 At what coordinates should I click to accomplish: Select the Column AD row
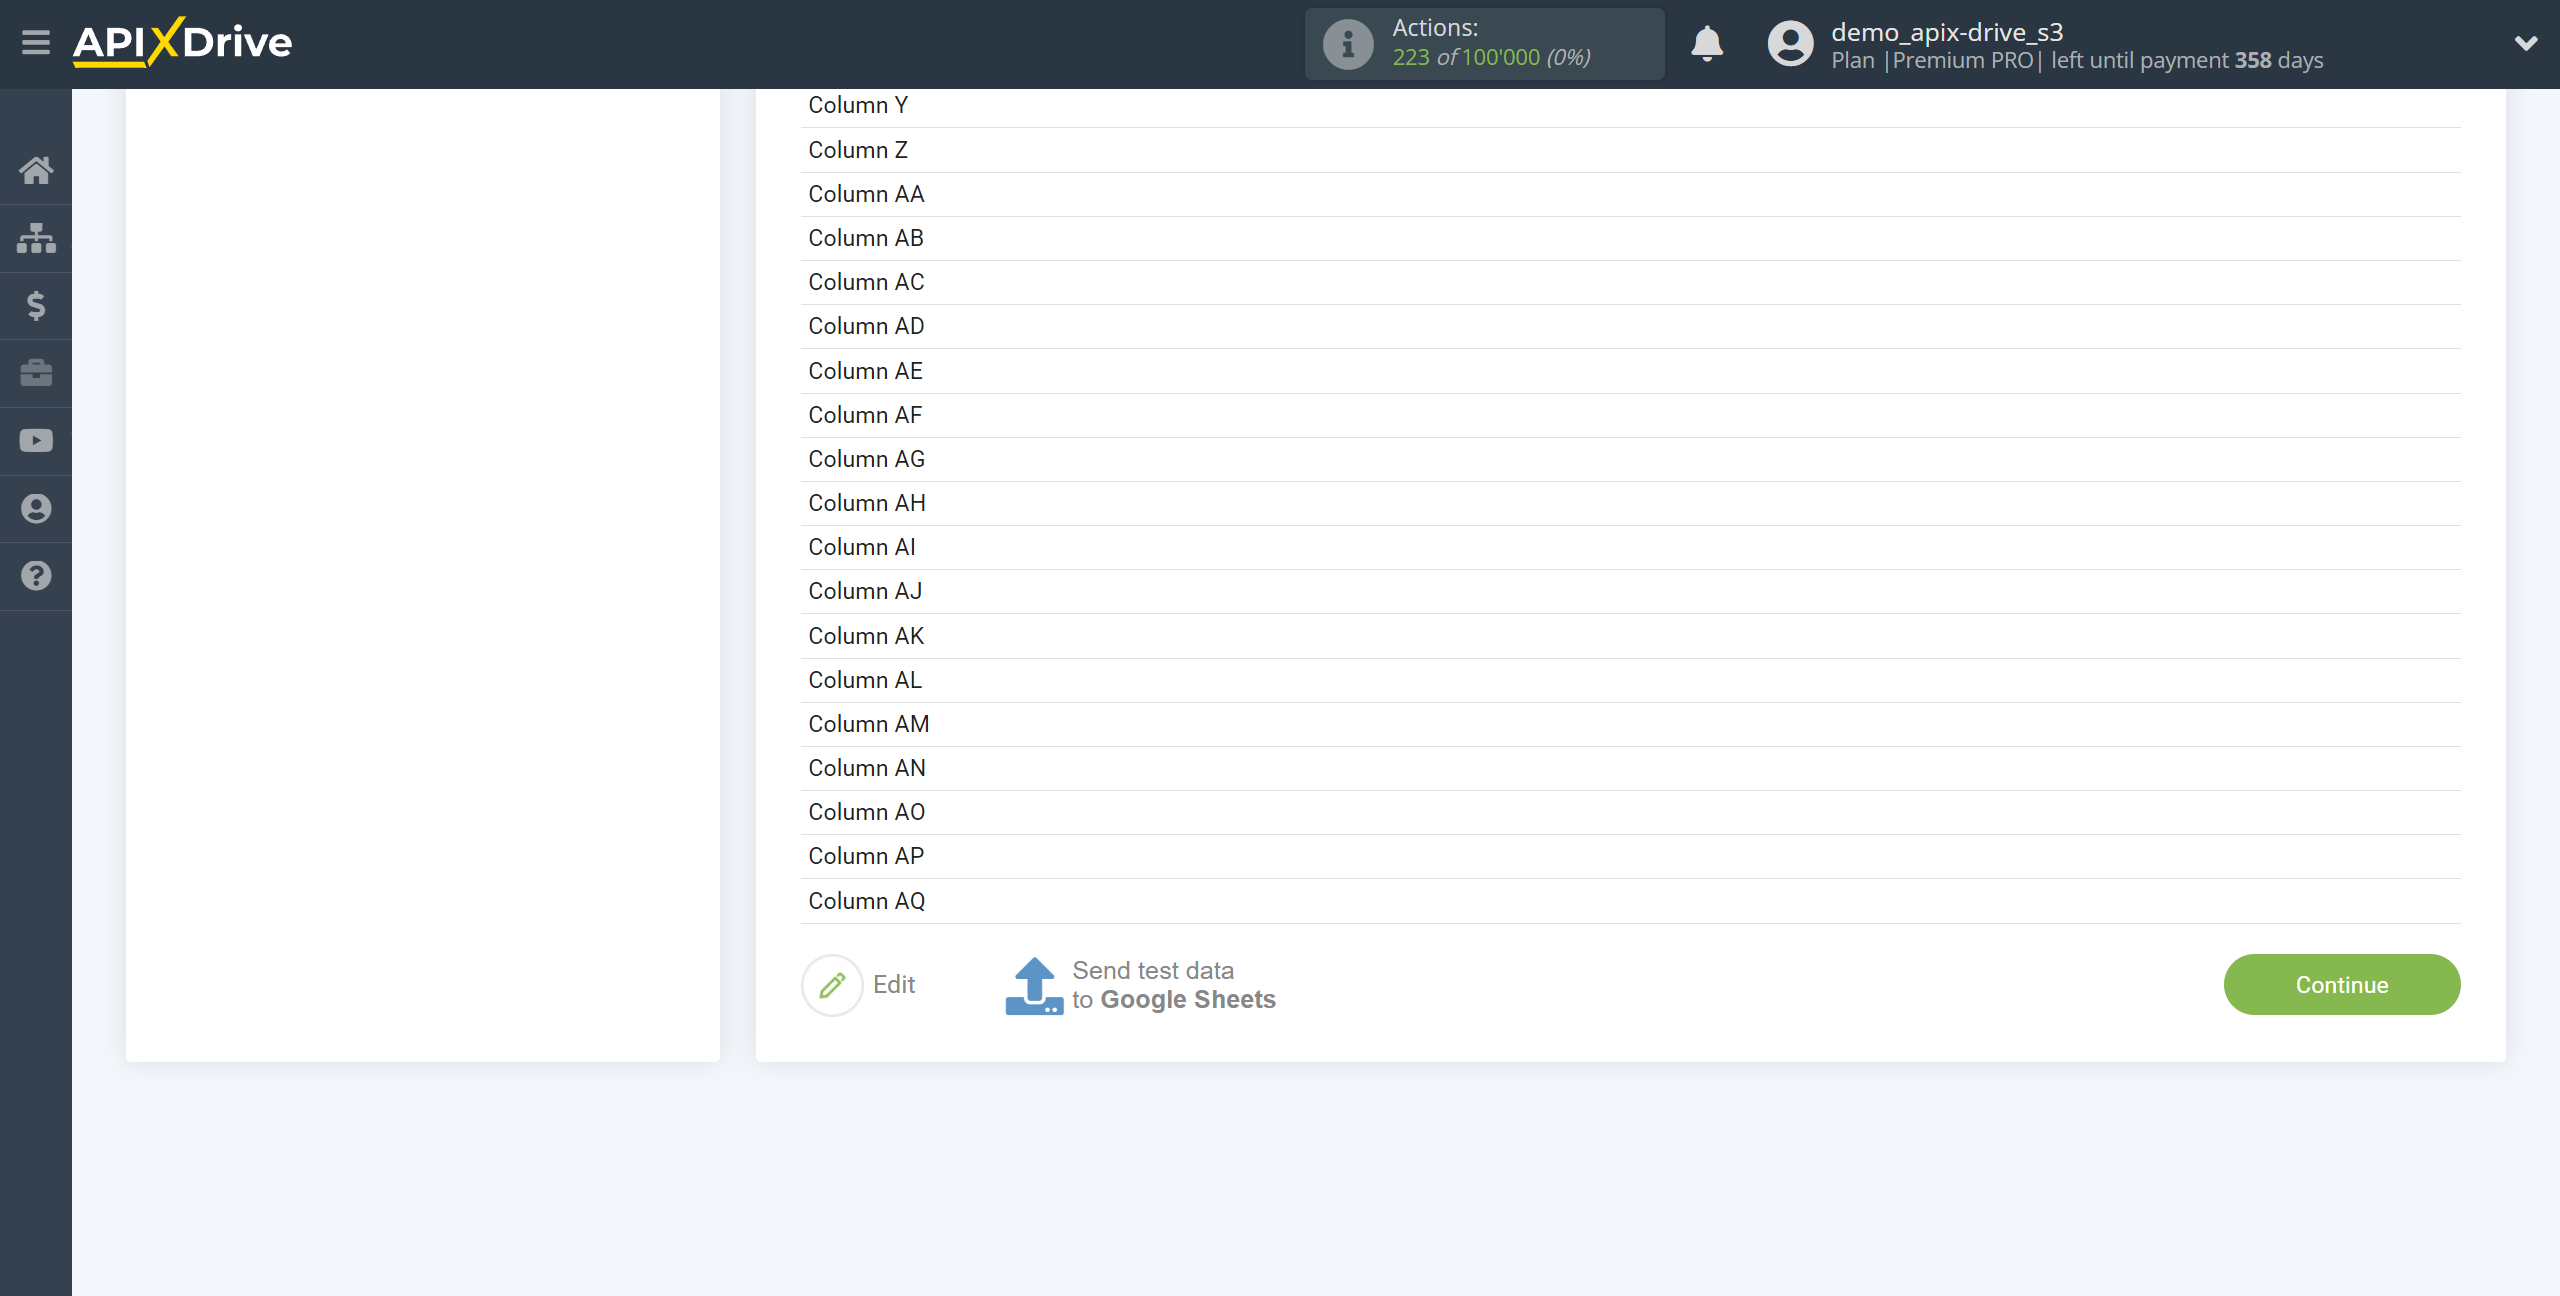[x=1630, y=326]
